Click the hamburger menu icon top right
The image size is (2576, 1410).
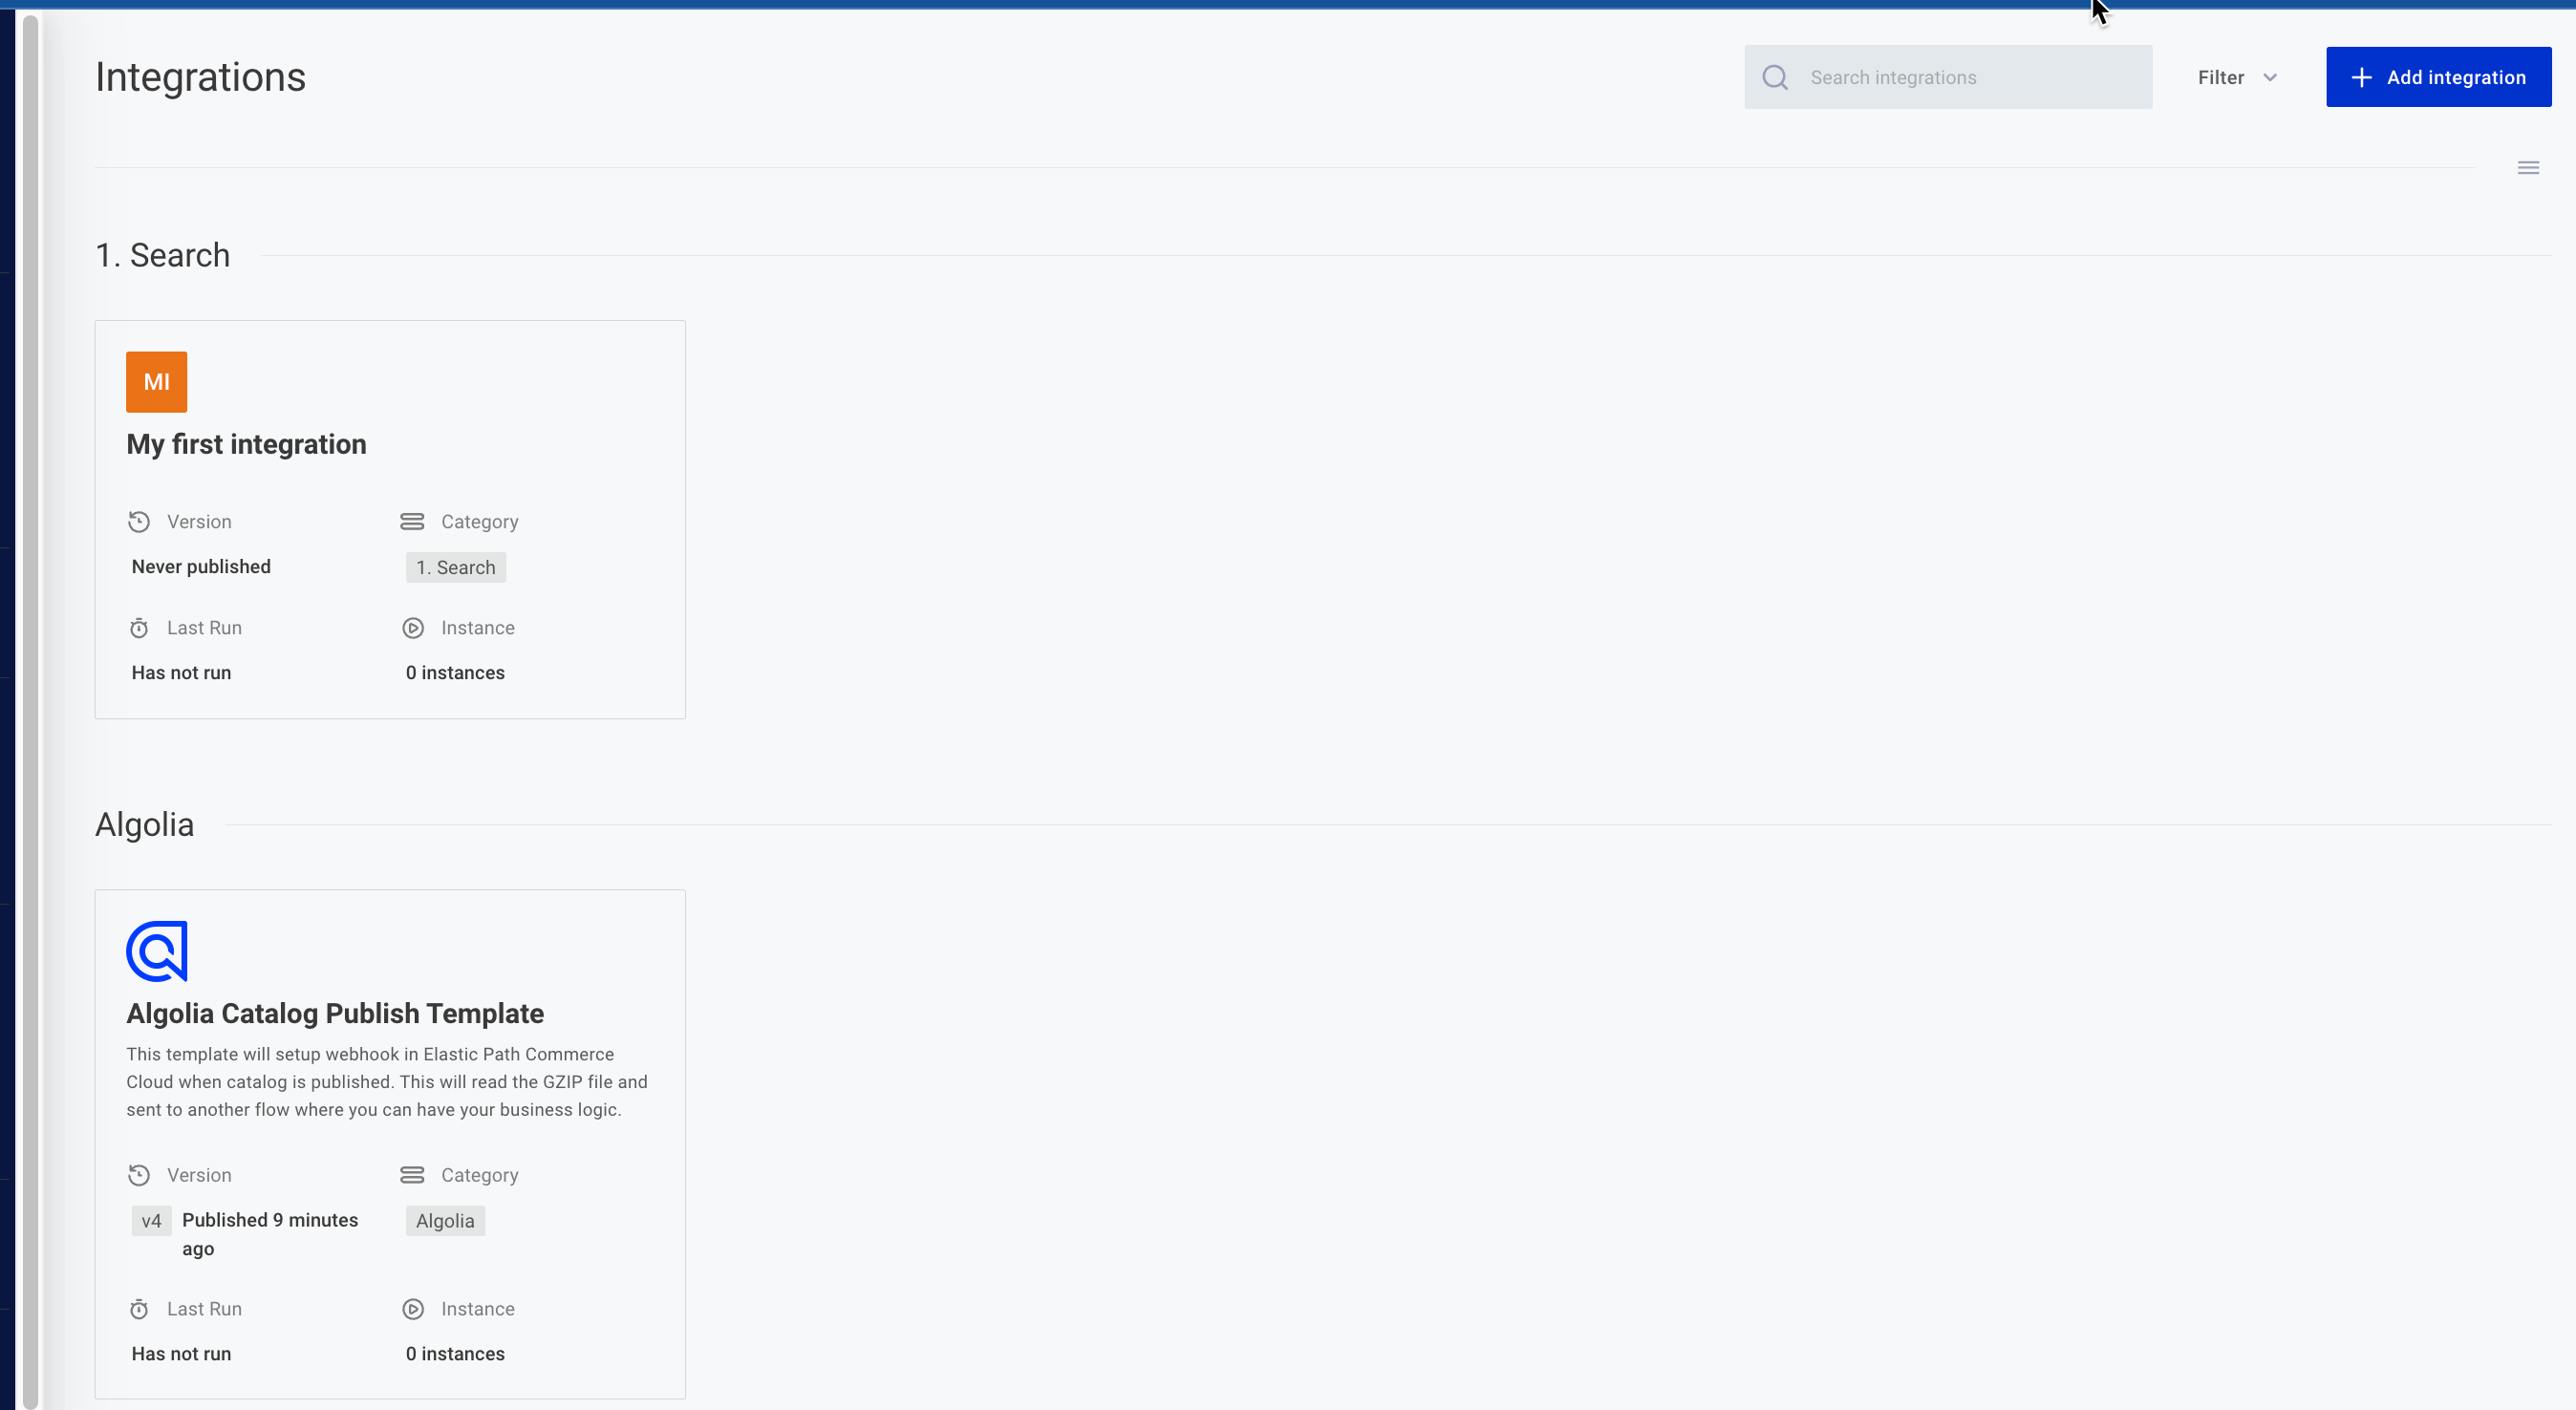click(x=2529, y=168)
